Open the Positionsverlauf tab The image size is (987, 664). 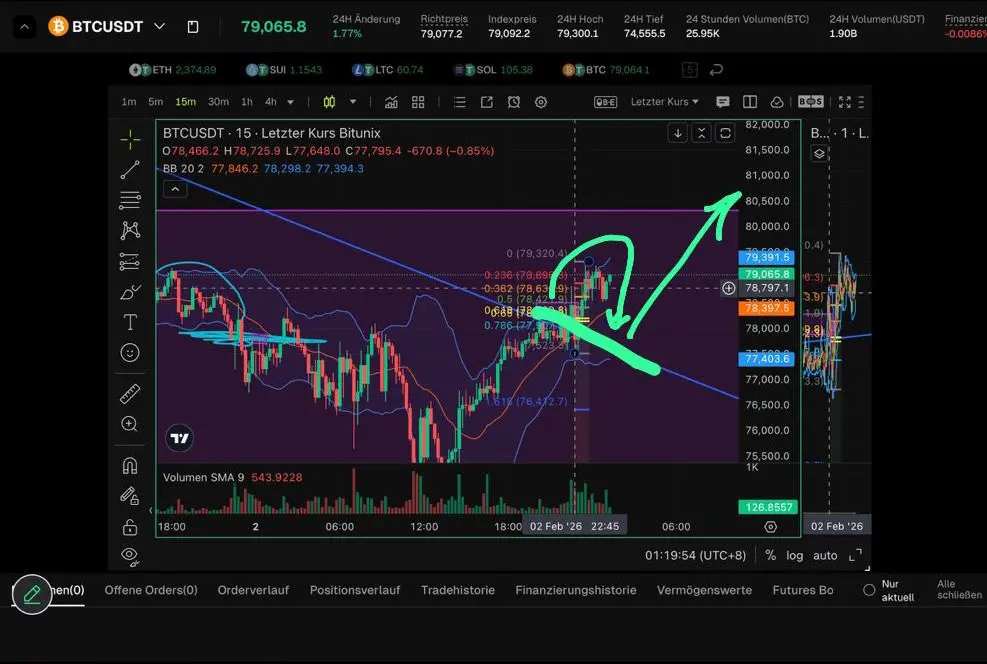point(355,590)
